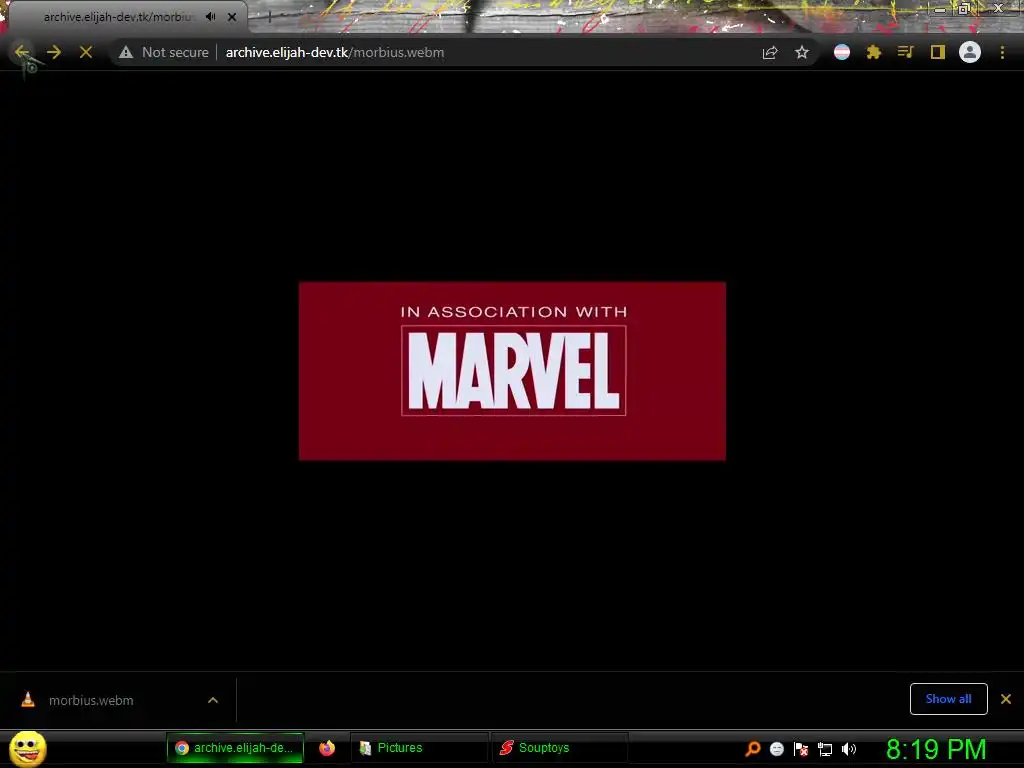Switch to Chrome taskbar item archive.elijah-de...
The height and width of the screenshot is (768, 1024).
point(235,748)
